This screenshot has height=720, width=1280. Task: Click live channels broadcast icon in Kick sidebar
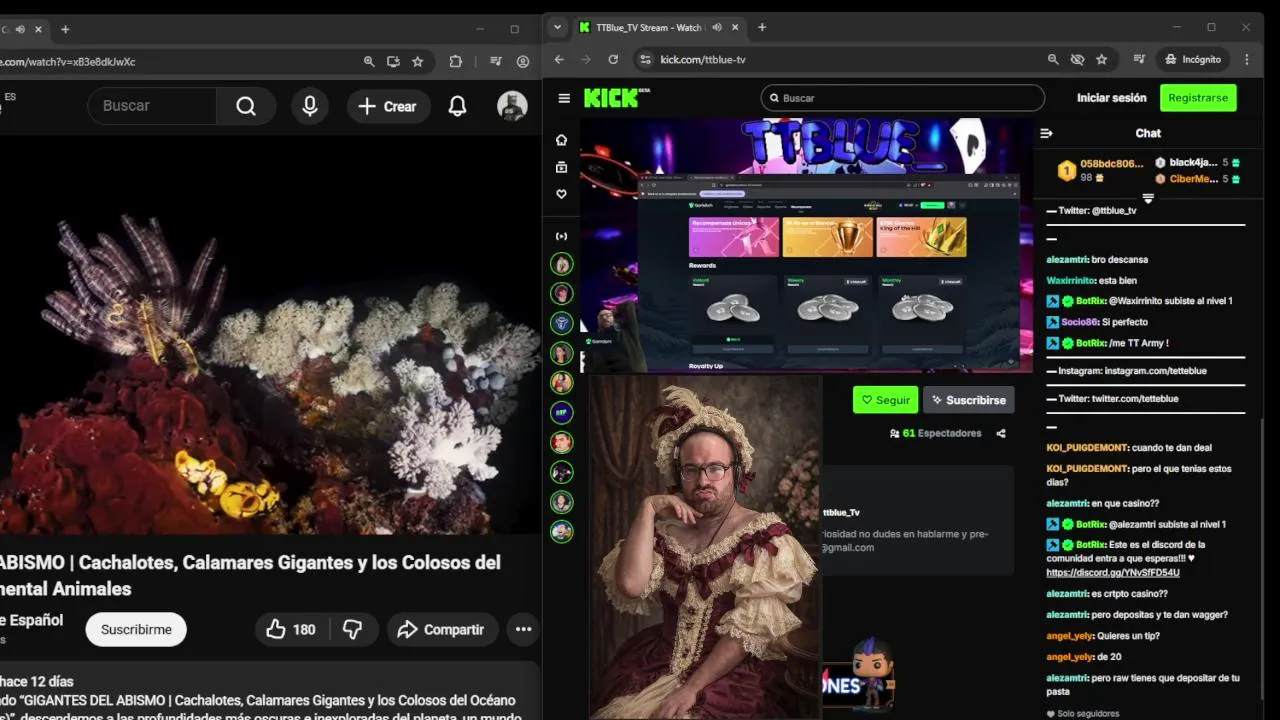tap(561, 236)
